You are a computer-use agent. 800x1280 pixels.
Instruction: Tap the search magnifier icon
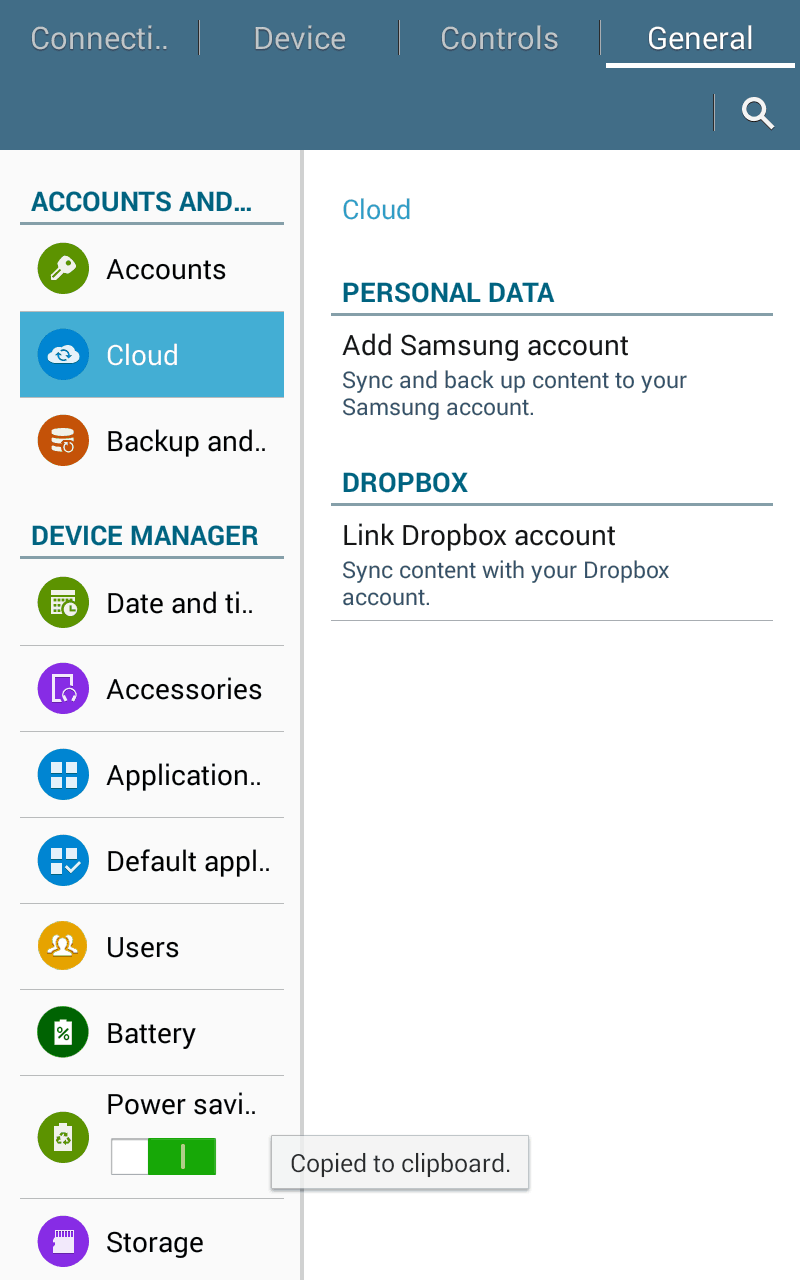[758, 113]
